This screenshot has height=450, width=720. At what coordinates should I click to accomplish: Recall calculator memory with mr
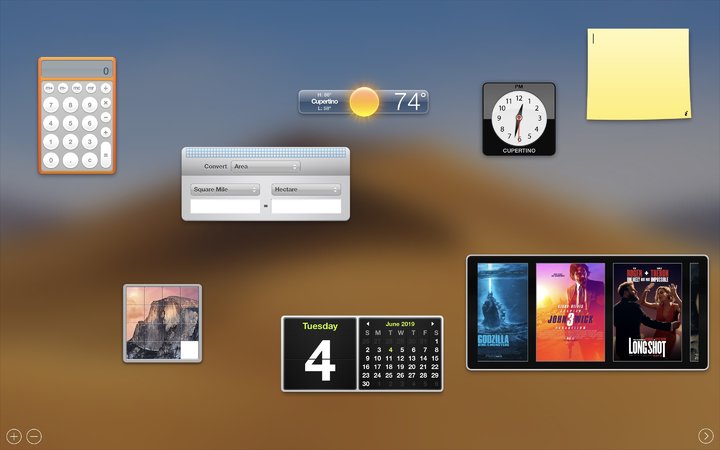coord(91,88)
